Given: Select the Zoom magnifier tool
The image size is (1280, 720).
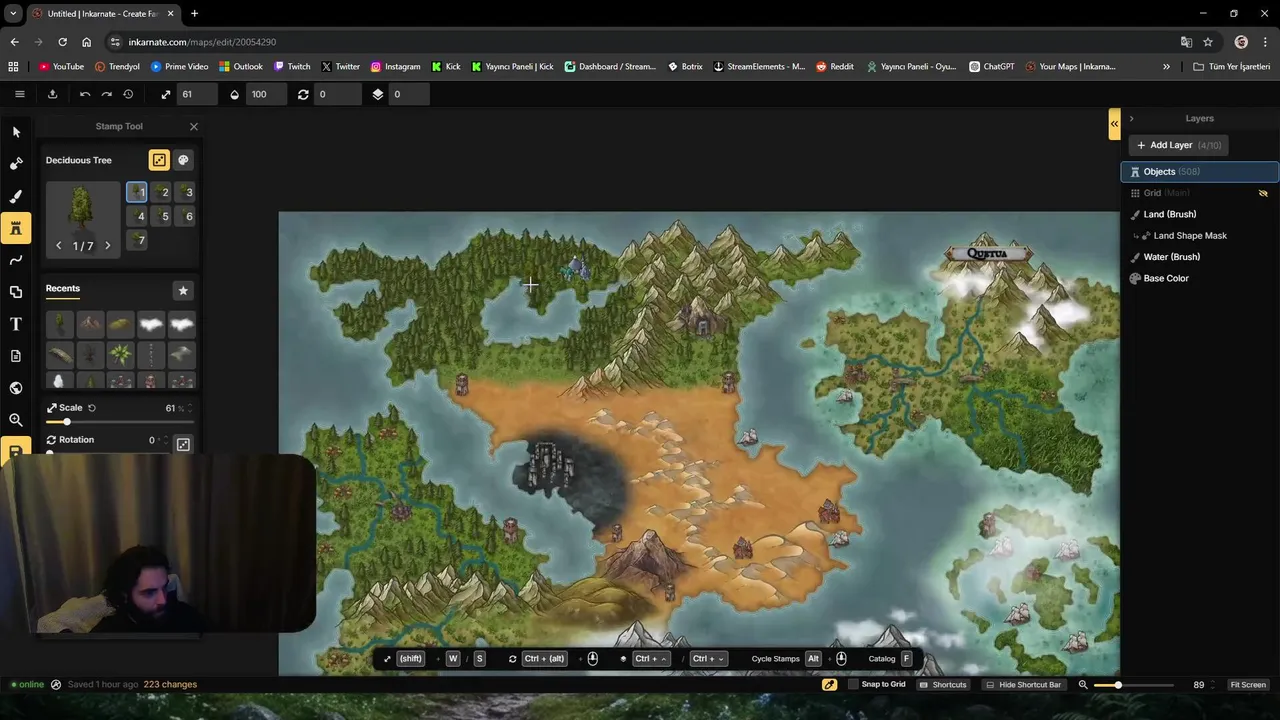Looking at the screenshot, I should pyautogui.click(x=16, y=420).
